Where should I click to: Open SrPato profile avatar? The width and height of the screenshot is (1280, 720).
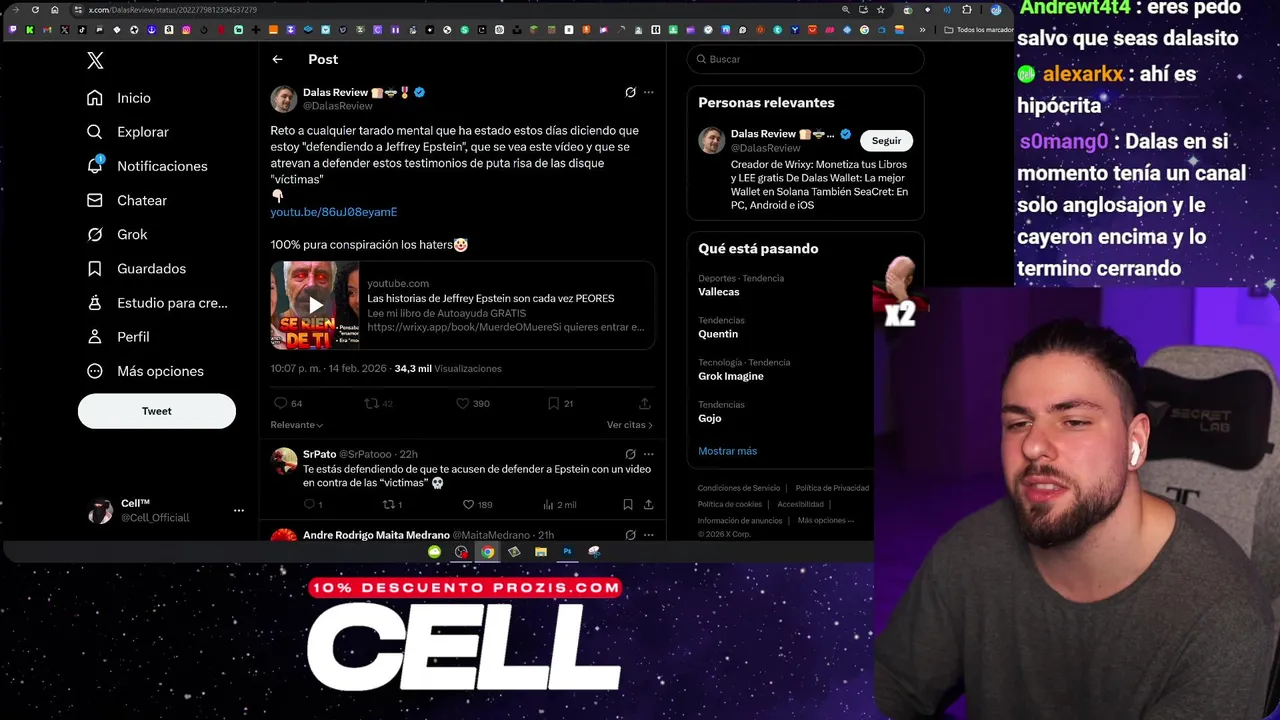coord(284,461)
